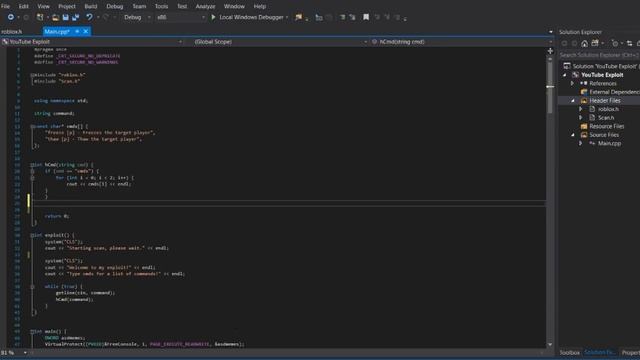
Task: Open the Edit menu
Action: click(24, 6)
